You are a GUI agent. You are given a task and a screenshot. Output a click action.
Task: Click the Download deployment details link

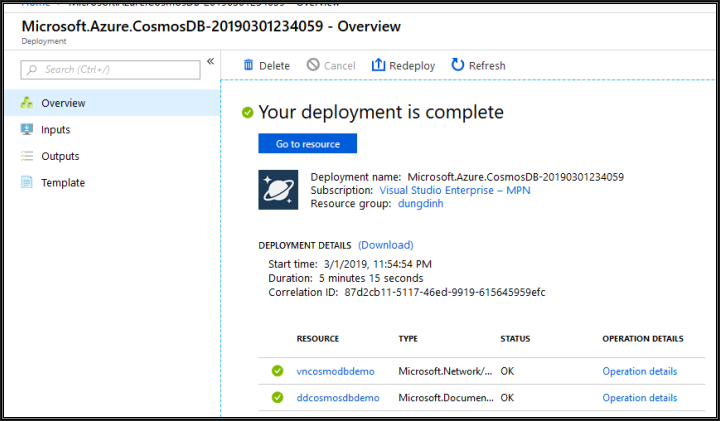385,245
